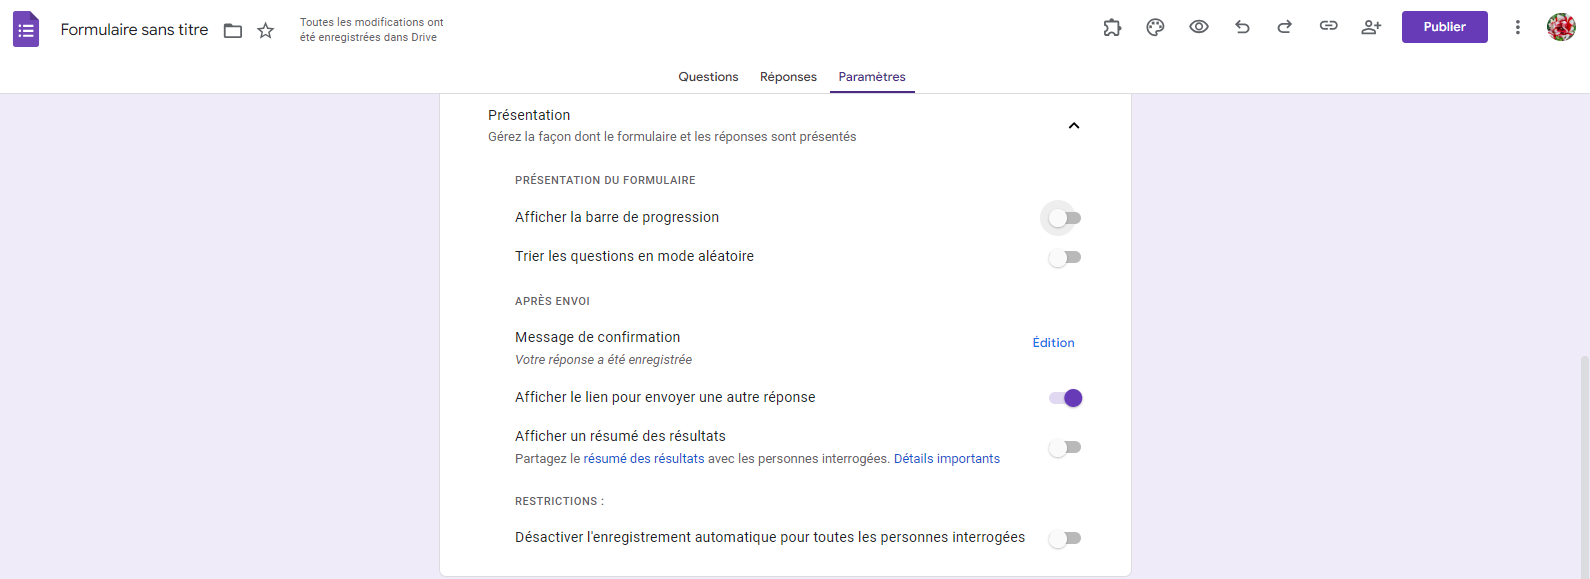Copy the form link using the link icon
Screen dimensions: 1590x579
tap(1329, 27)
